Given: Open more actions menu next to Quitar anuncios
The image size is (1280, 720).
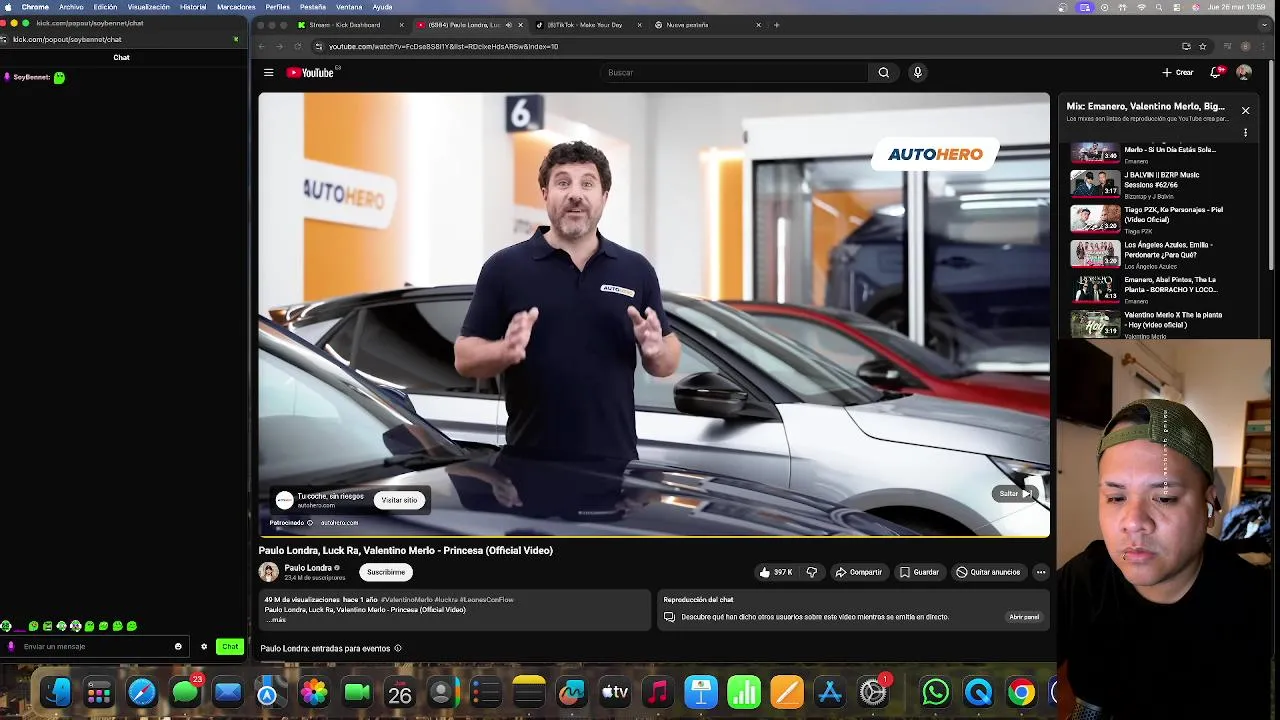Looking at the screenshot, I should click(1040, 572).
